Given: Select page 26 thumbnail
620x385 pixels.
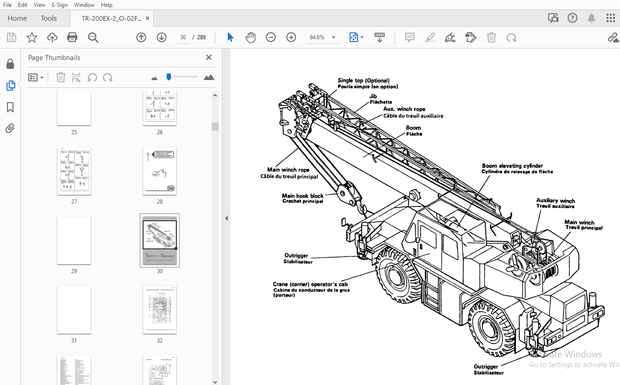Looking at the screenshot, I should [160, 108].
